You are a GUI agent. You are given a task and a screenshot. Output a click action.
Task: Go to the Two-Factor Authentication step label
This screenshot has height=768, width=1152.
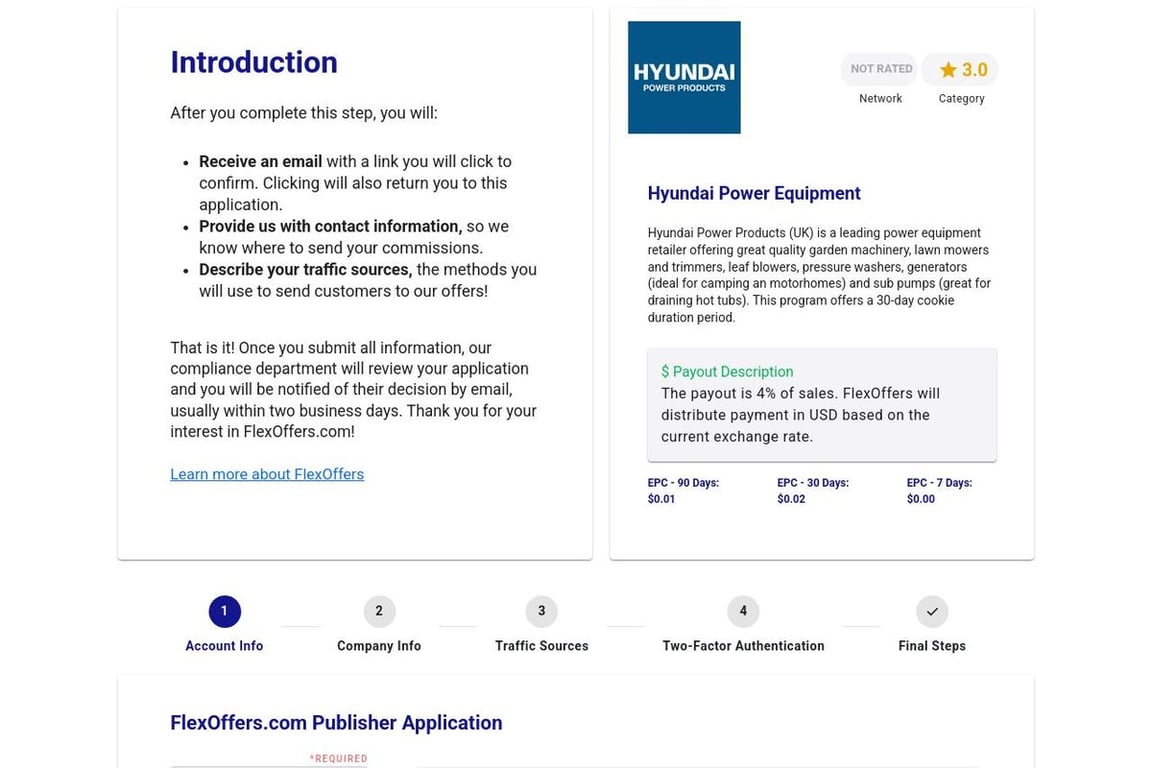[x=744, y=646]
